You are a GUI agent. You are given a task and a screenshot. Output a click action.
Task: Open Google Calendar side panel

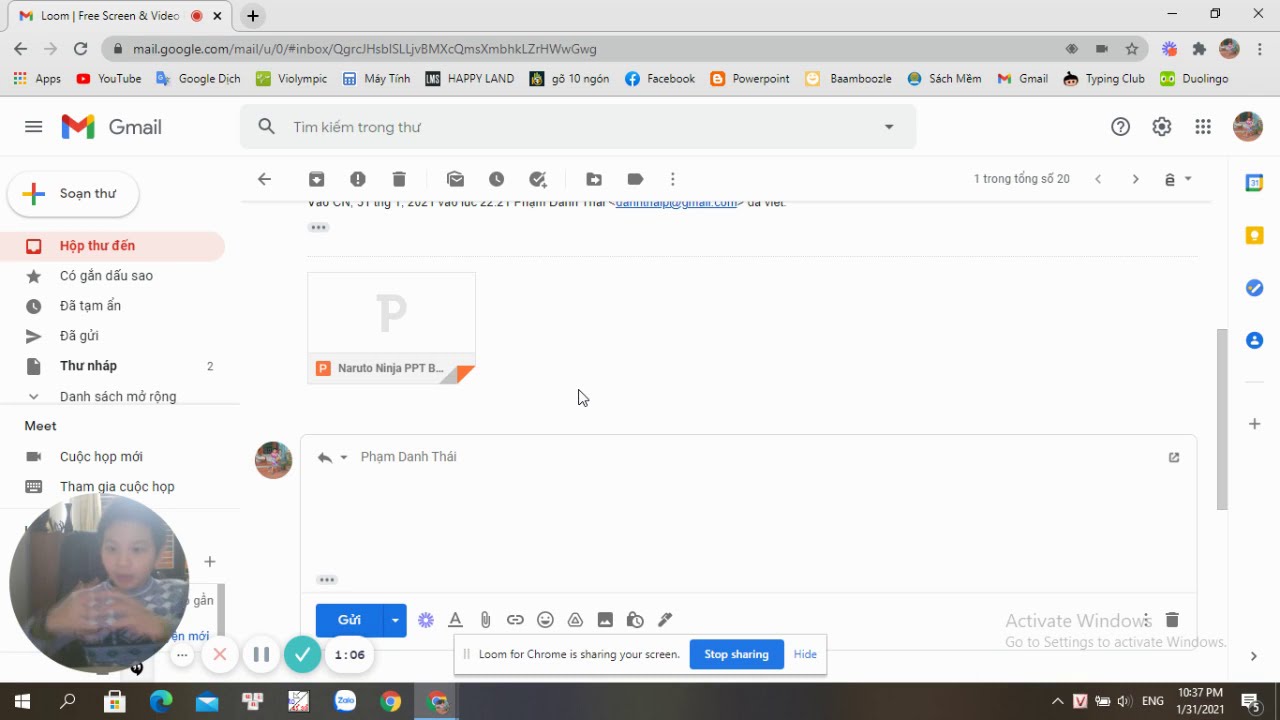[x=1254, y=183]
